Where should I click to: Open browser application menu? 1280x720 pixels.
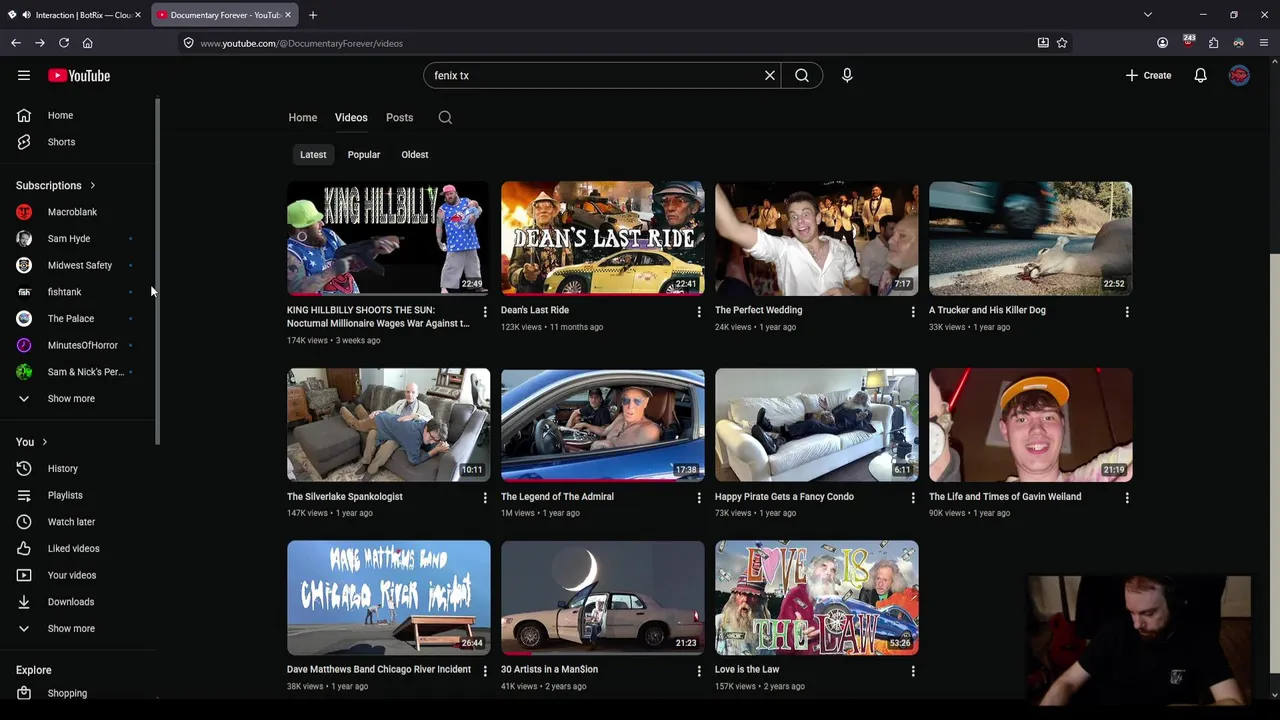pos(1264,43)
